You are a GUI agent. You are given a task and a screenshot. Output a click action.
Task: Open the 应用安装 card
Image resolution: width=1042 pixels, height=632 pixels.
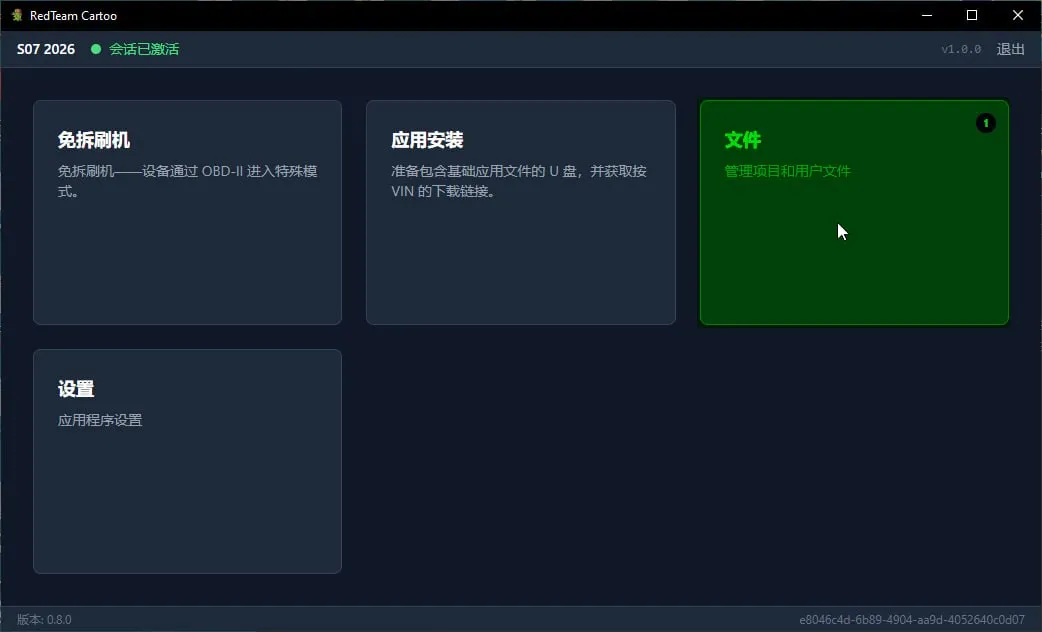[521, 213]
